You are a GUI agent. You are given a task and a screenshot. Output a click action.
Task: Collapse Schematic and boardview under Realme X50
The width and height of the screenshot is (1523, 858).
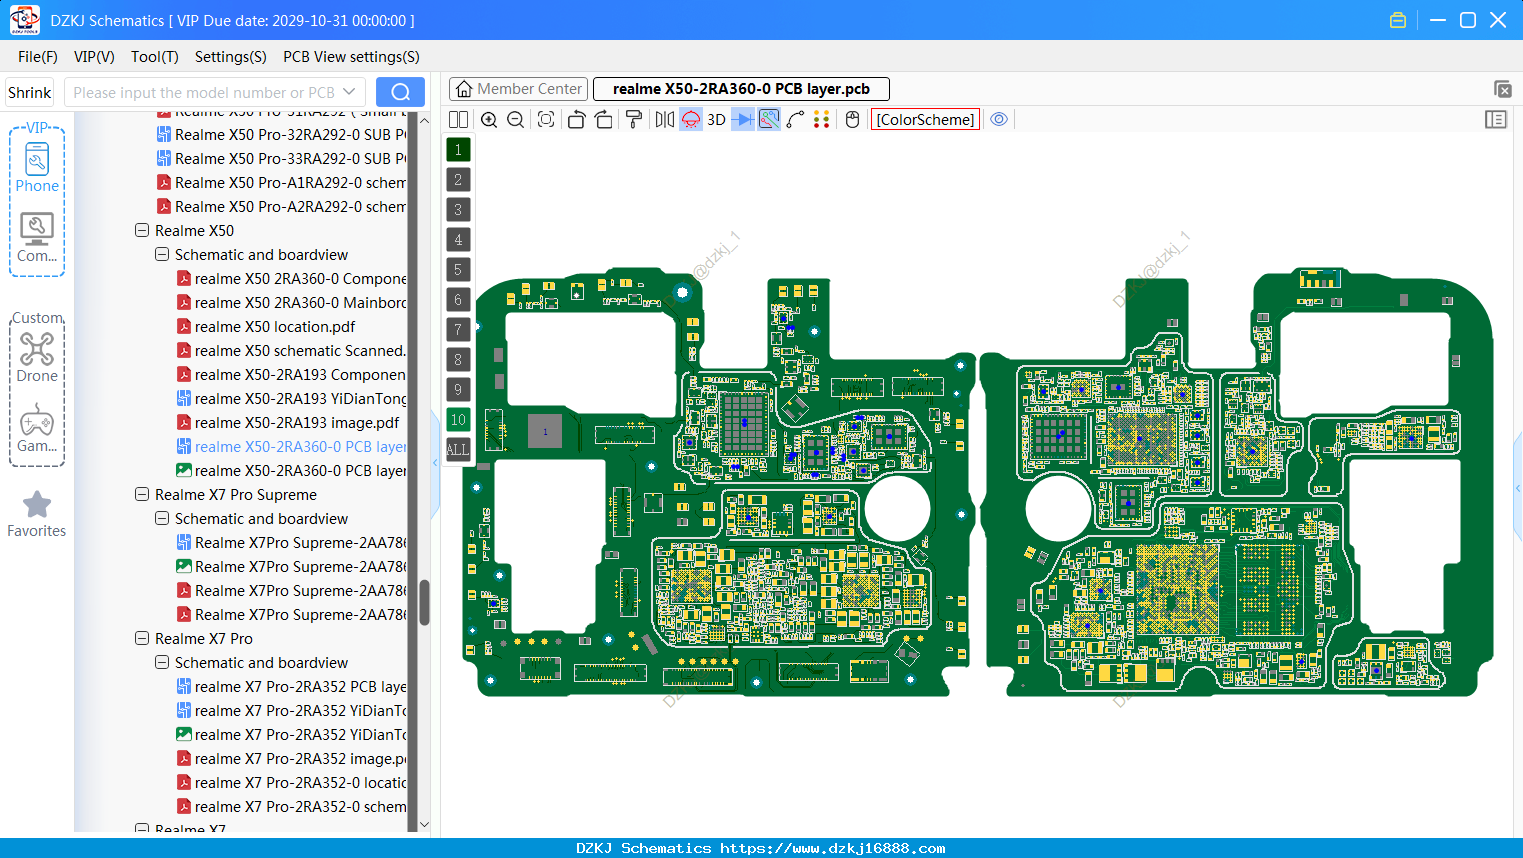point(162,254)
